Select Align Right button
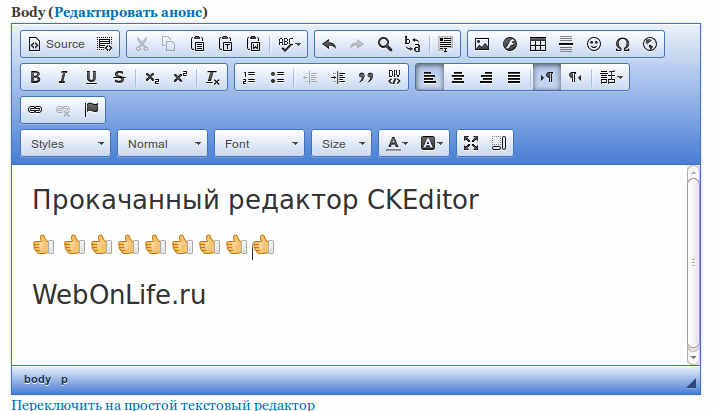715x411 pixels. click(486, 77)
